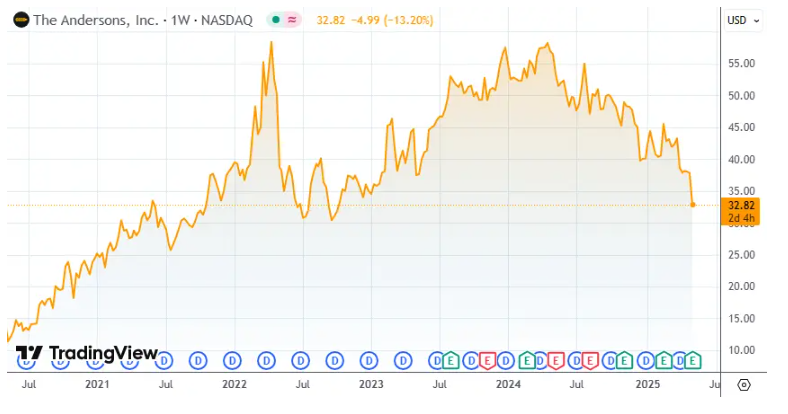Open the green earnings marker after July 2023
Viewport: 788px width, 414px height.
(451, 360)
